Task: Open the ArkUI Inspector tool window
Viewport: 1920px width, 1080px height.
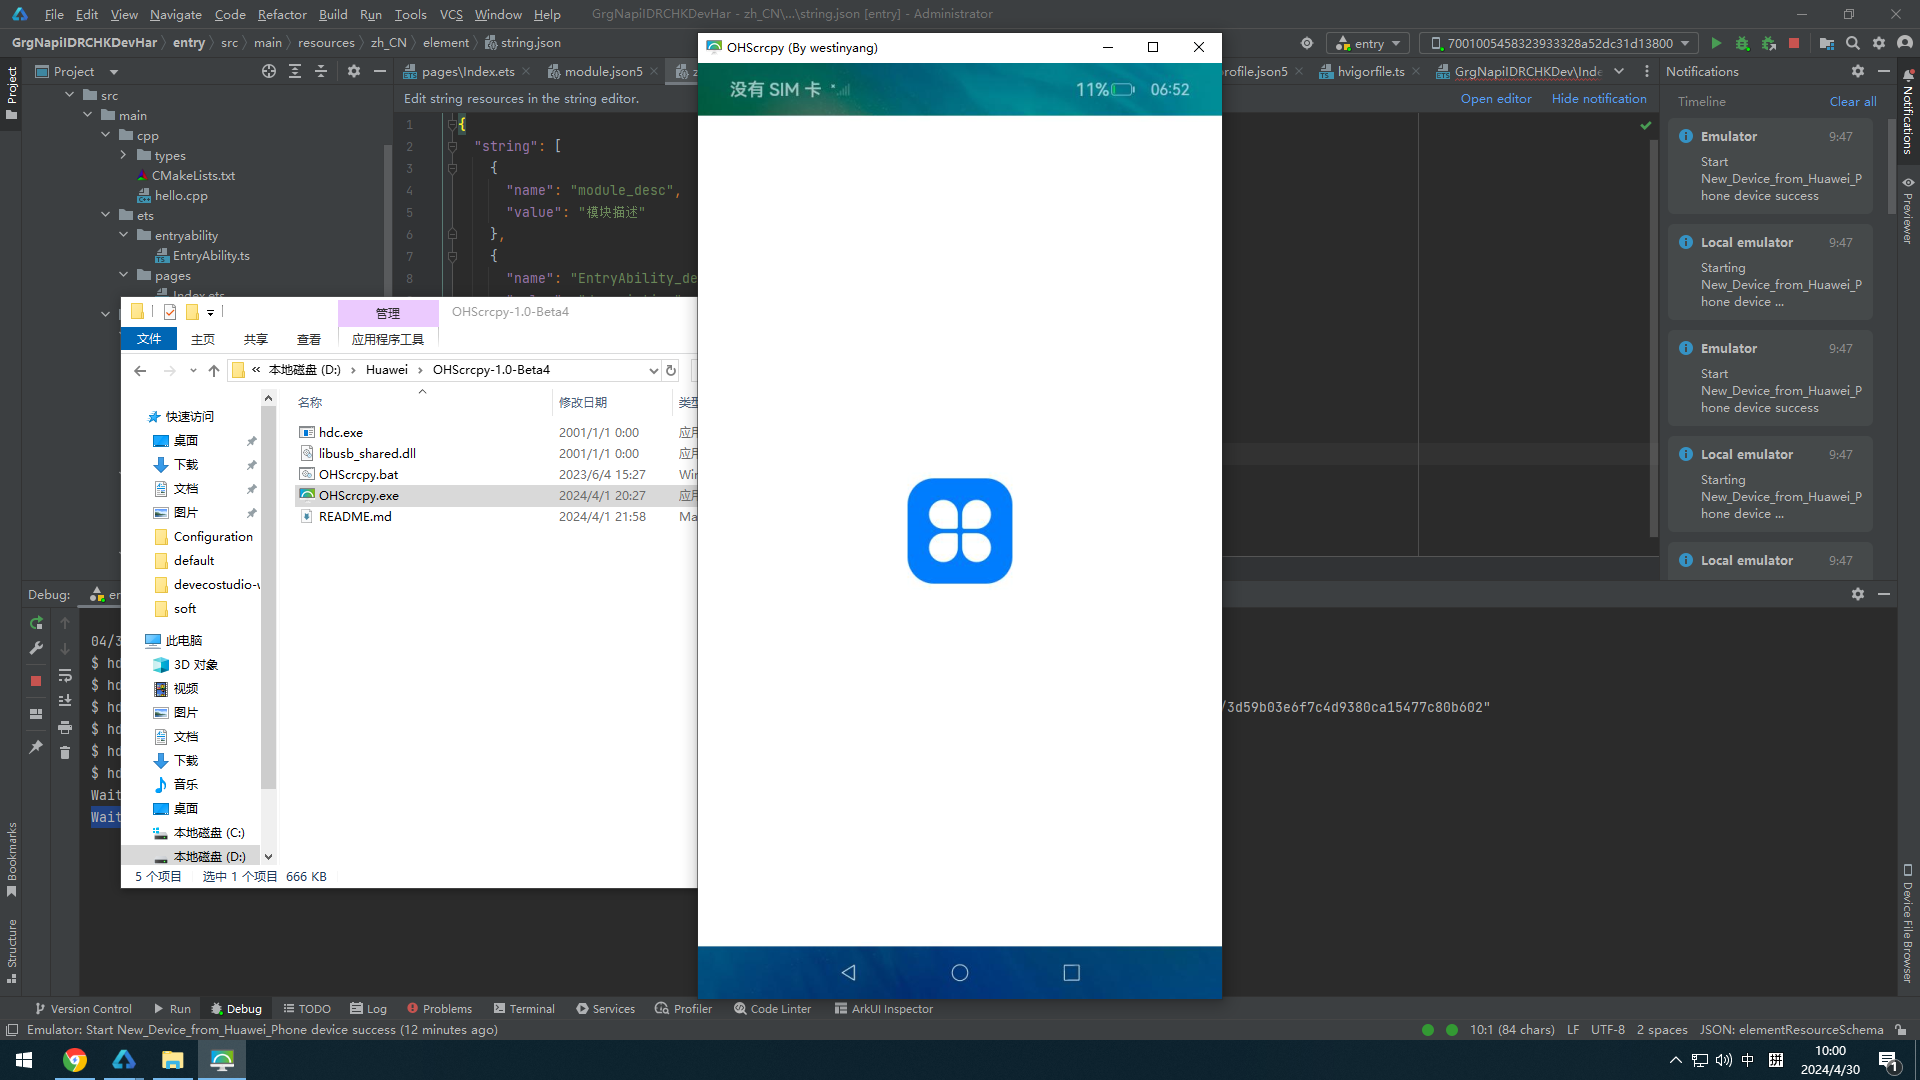Action: [x=883, y=1009]
